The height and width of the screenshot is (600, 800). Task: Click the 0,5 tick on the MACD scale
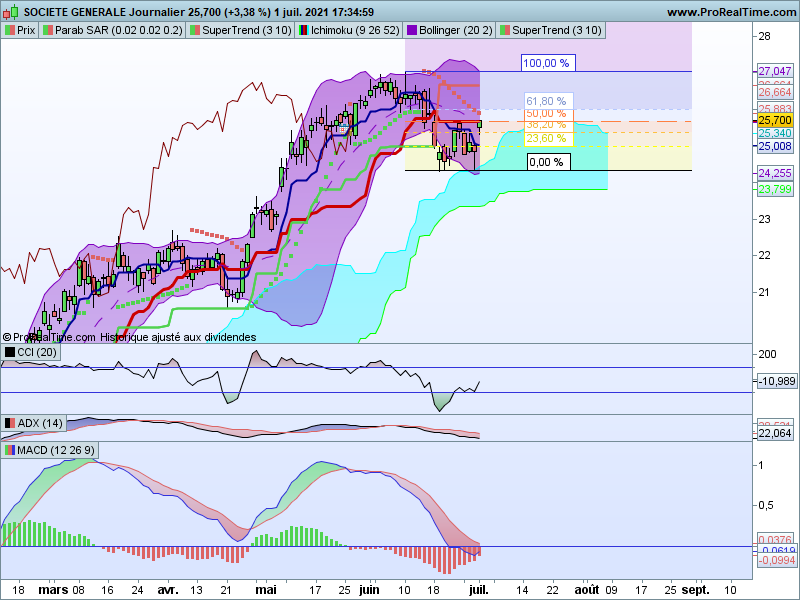[765, 505]
